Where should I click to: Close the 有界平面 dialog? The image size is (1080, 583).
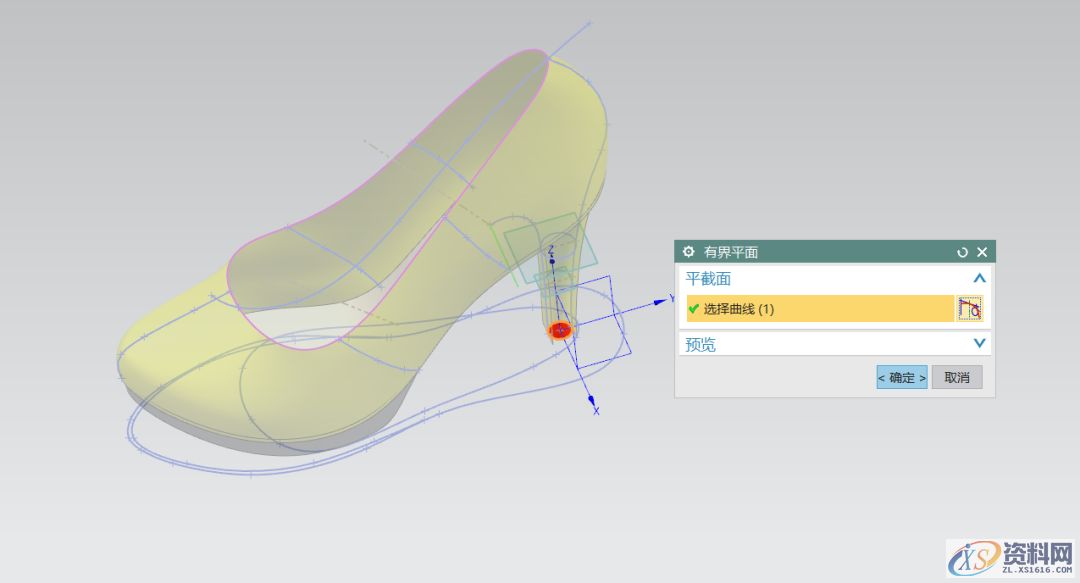(982, 252)
